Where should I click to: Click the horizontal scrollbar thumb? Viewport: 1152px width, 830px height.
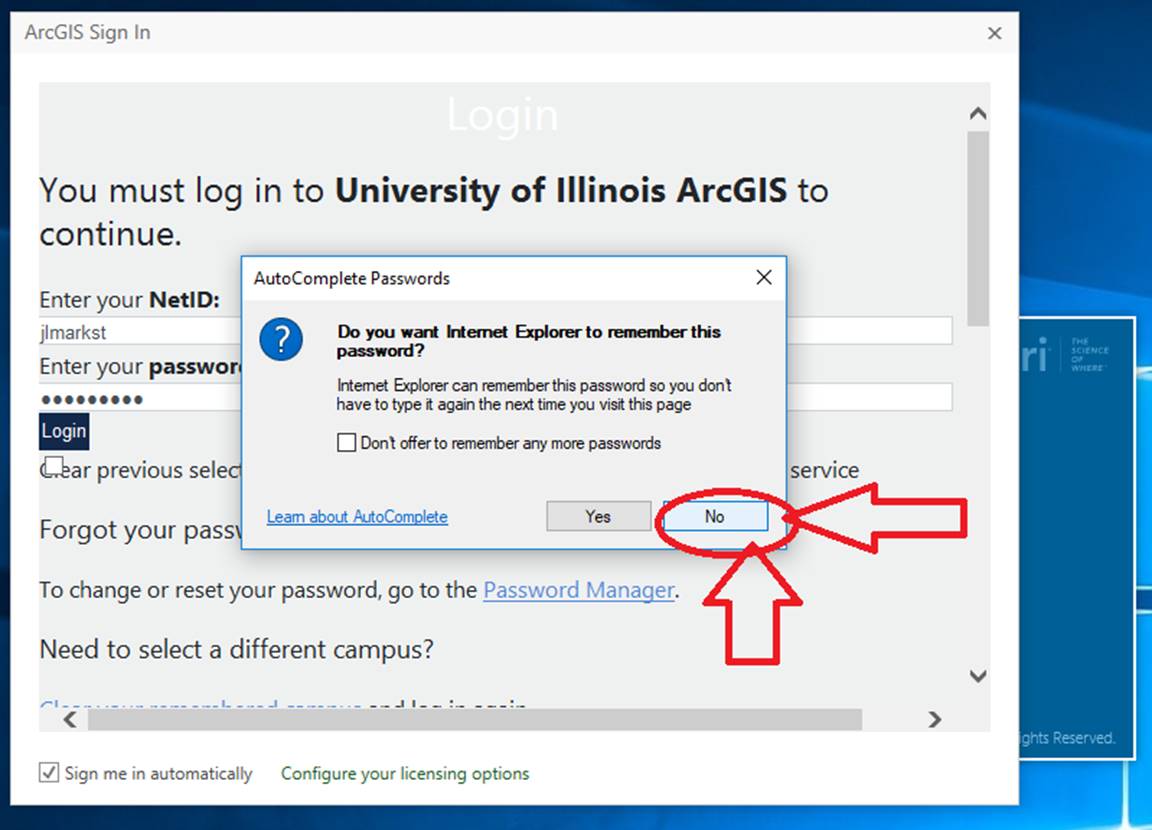(475, 720)
